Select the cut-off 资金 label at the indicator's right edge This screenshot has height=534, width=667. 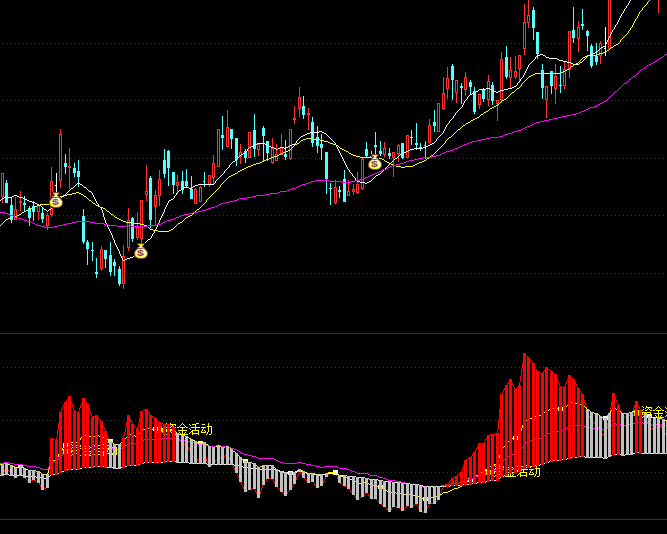(x=653, y=411)
